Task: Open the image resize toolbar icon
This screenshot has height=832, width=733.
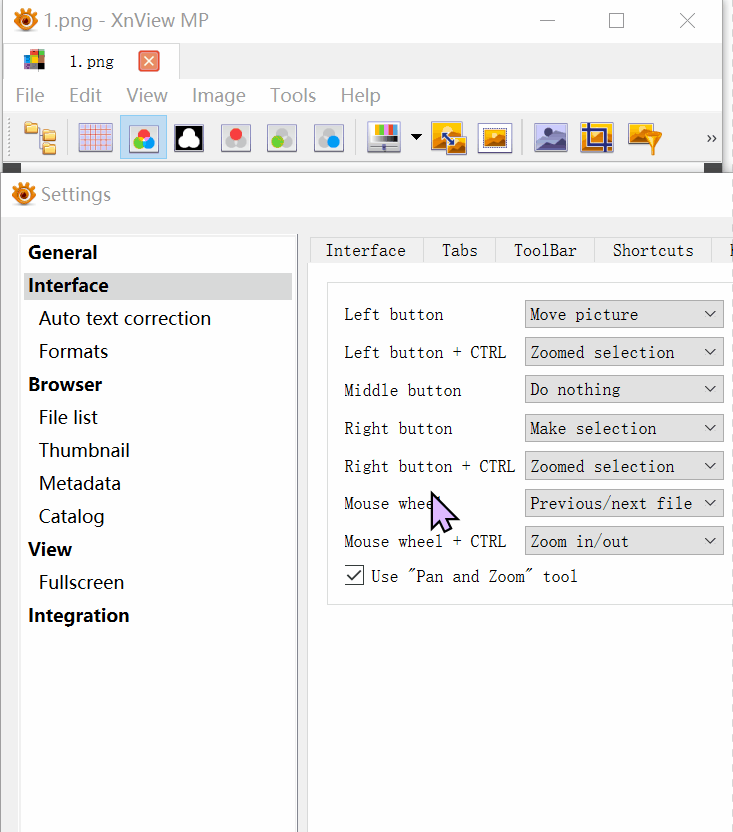Action: coord(448,138)
